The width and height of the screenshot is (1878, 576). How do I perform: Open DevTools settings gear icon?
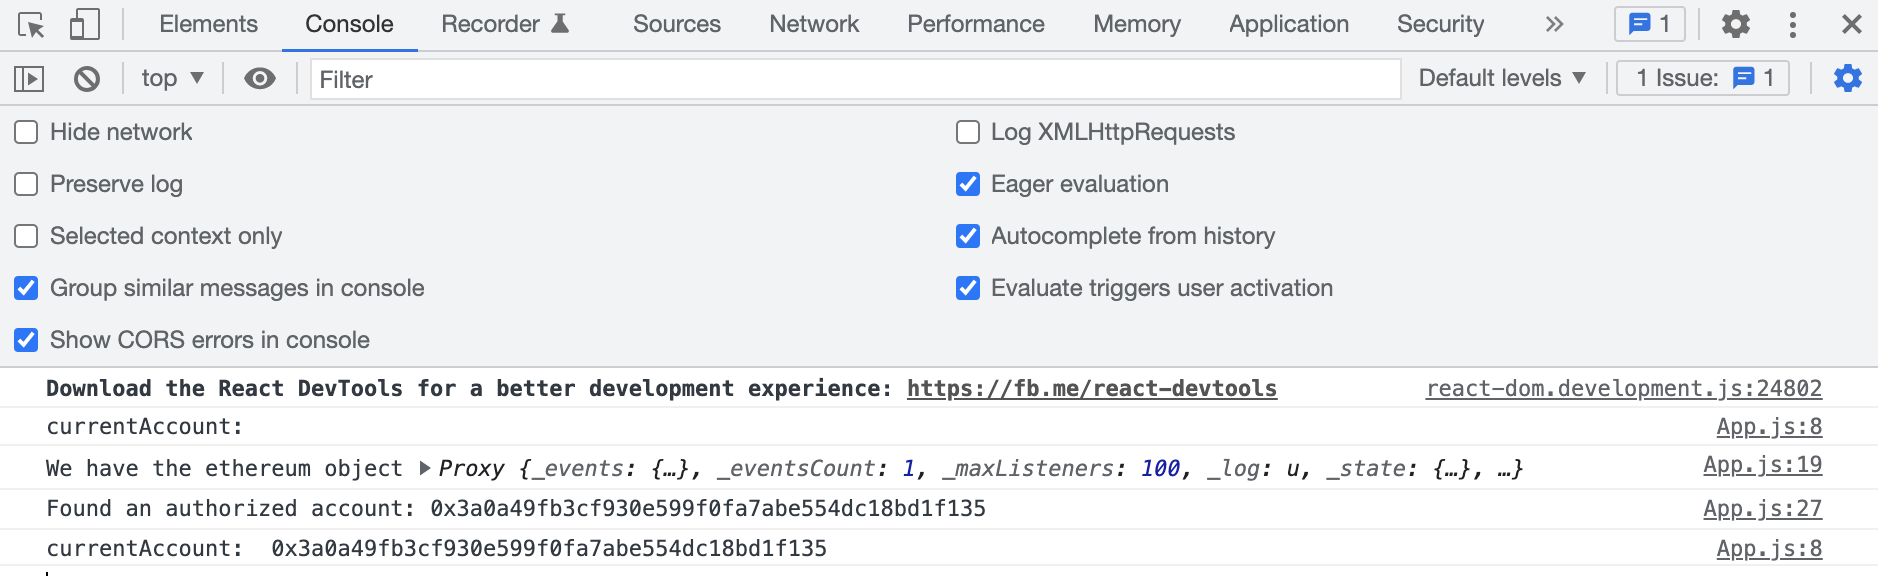point(1735,24)
